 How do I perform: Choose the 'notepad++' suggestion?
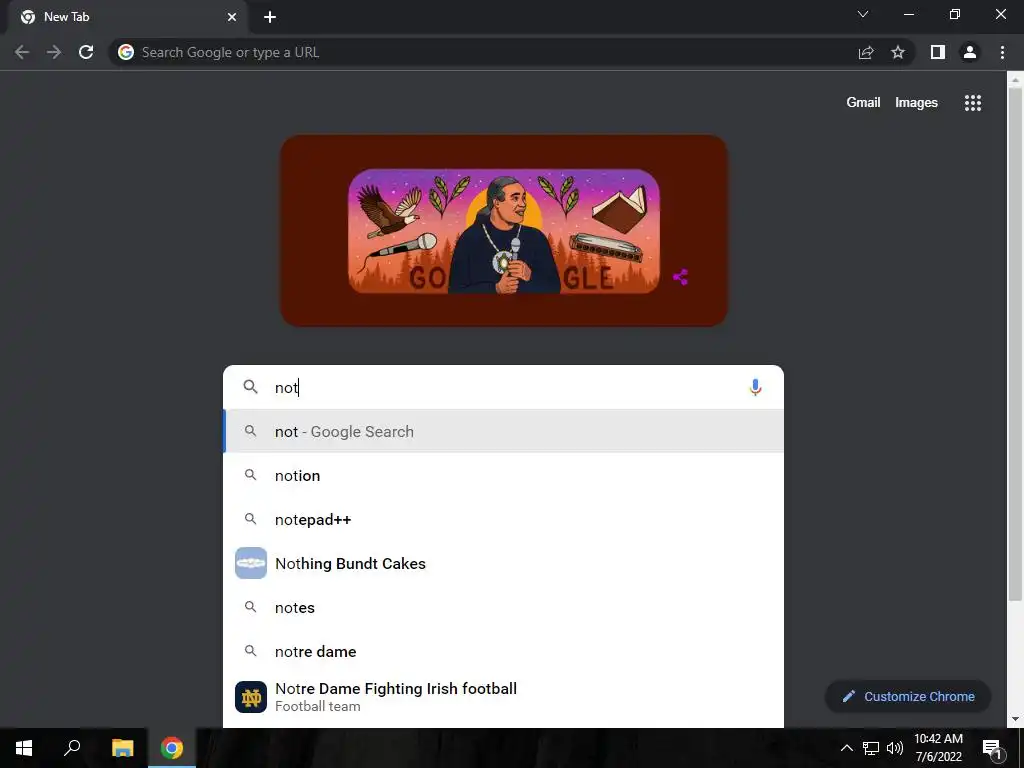click(x=504, y=519)
